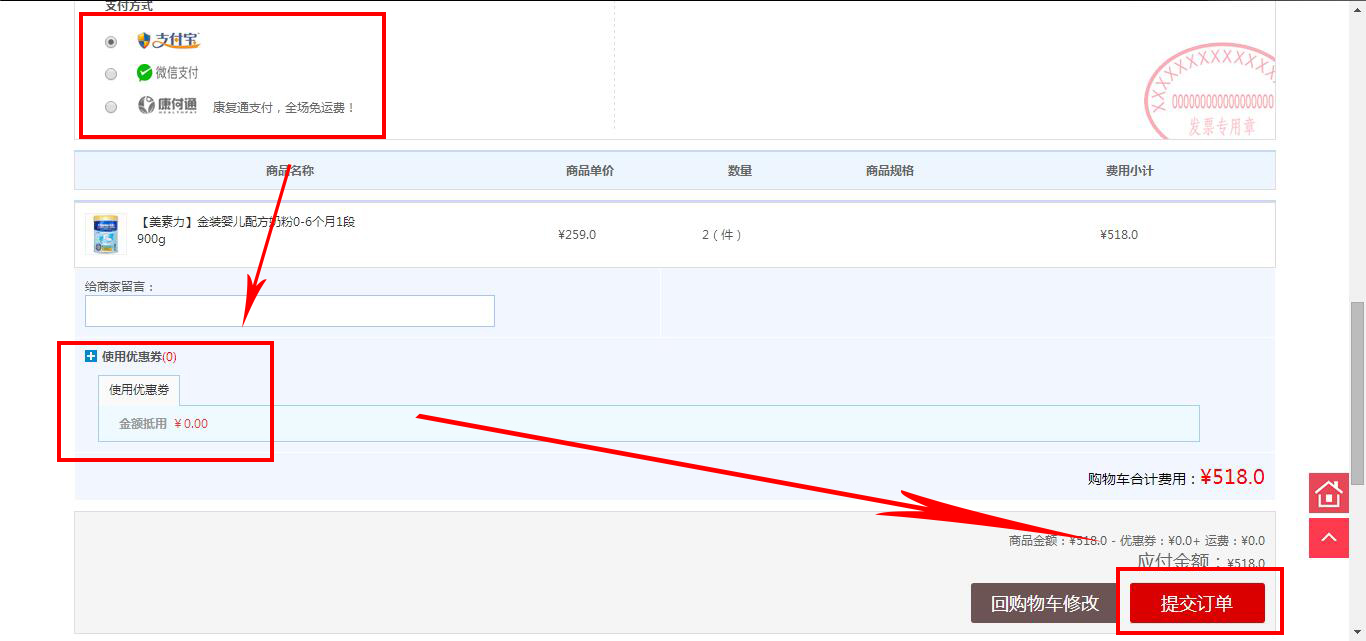Open the 使用优惠券 tab
The width and height of the screenshot is (1366, 641).
coord(139,390)
